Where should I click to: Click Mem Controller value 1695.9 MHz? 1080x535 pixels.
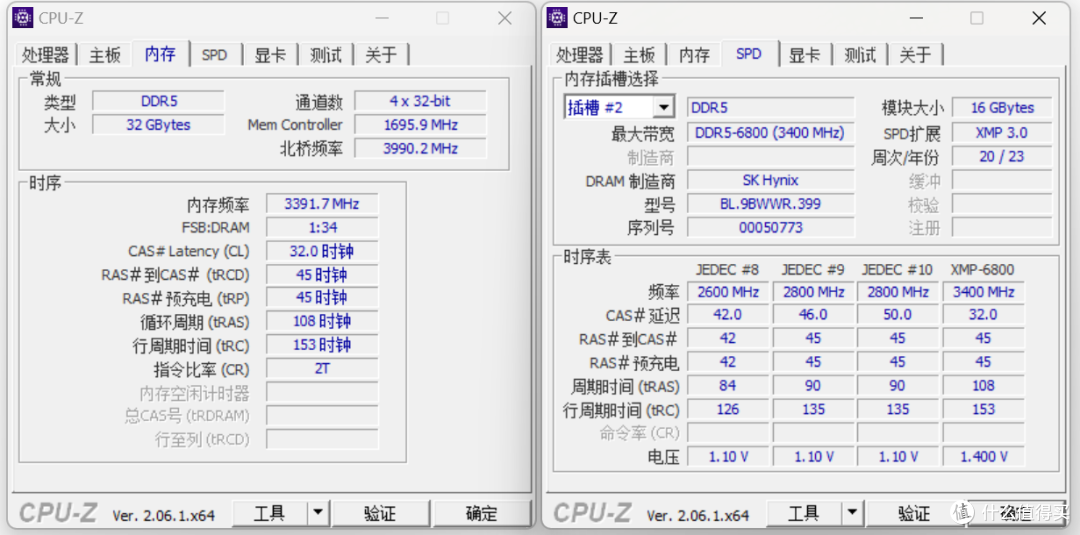tap(420, 125)
